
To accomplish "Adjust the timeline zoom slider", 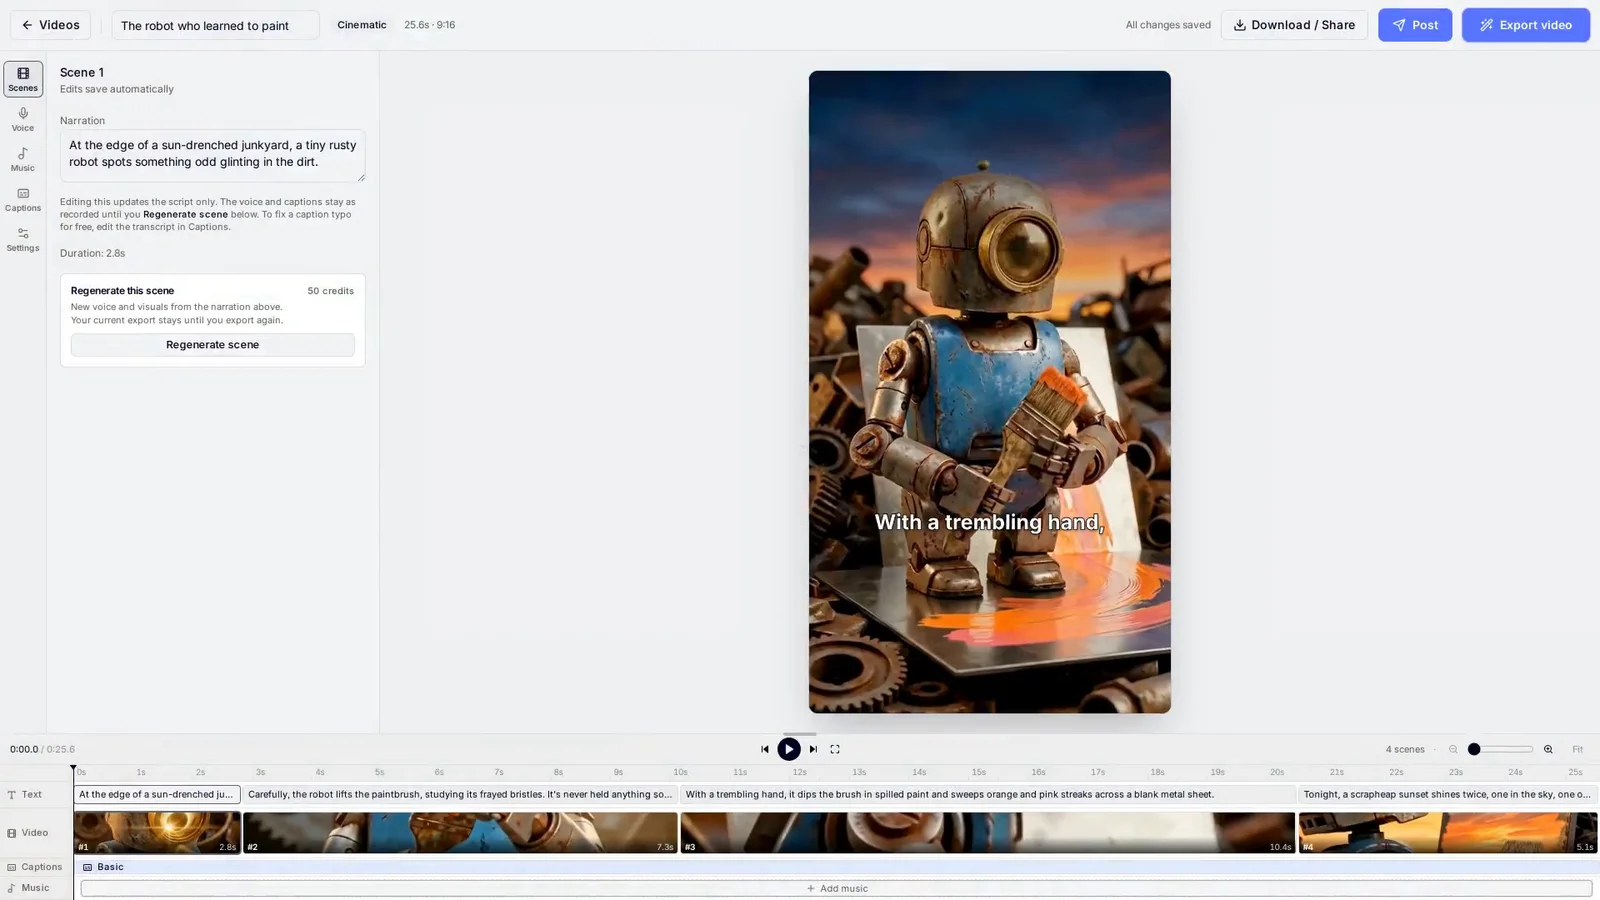I will point(1500,749).
